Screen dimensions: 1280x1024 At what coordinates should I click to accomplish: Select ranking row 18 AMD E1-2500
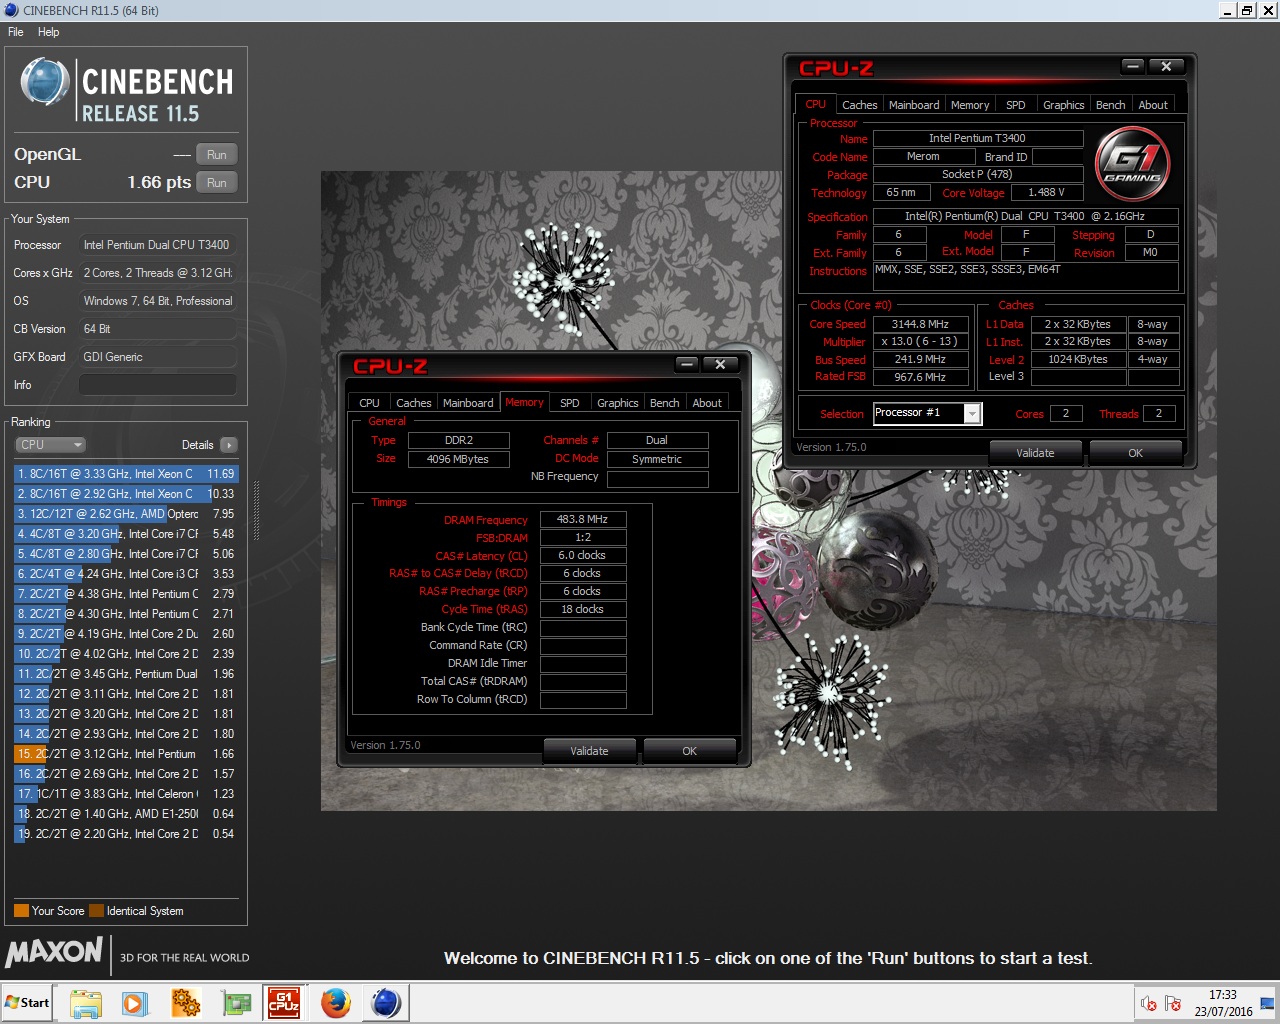[126, 814]
